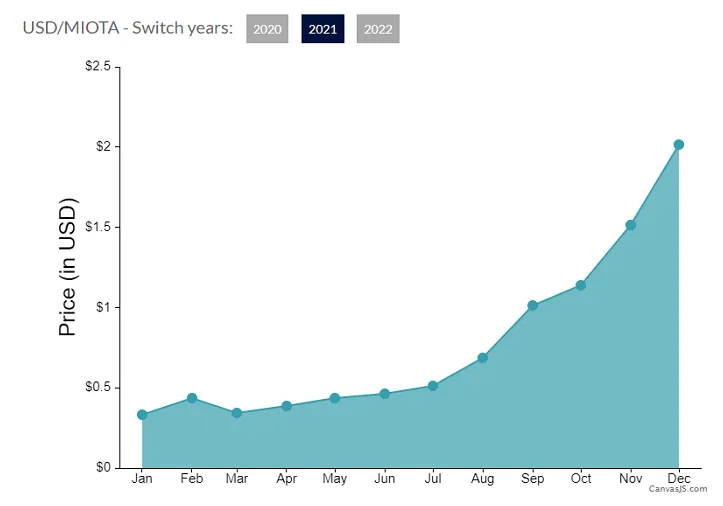The width and height of the screenshot is (723, 506).
Task: Select the November data point marker
Action: 630,225
